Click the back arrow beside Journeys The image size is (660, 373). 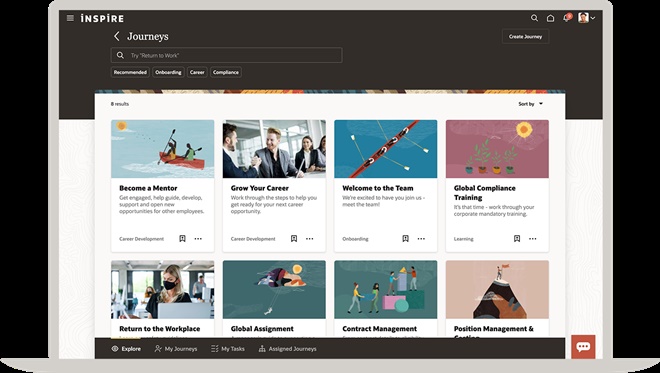pos(117,36)
